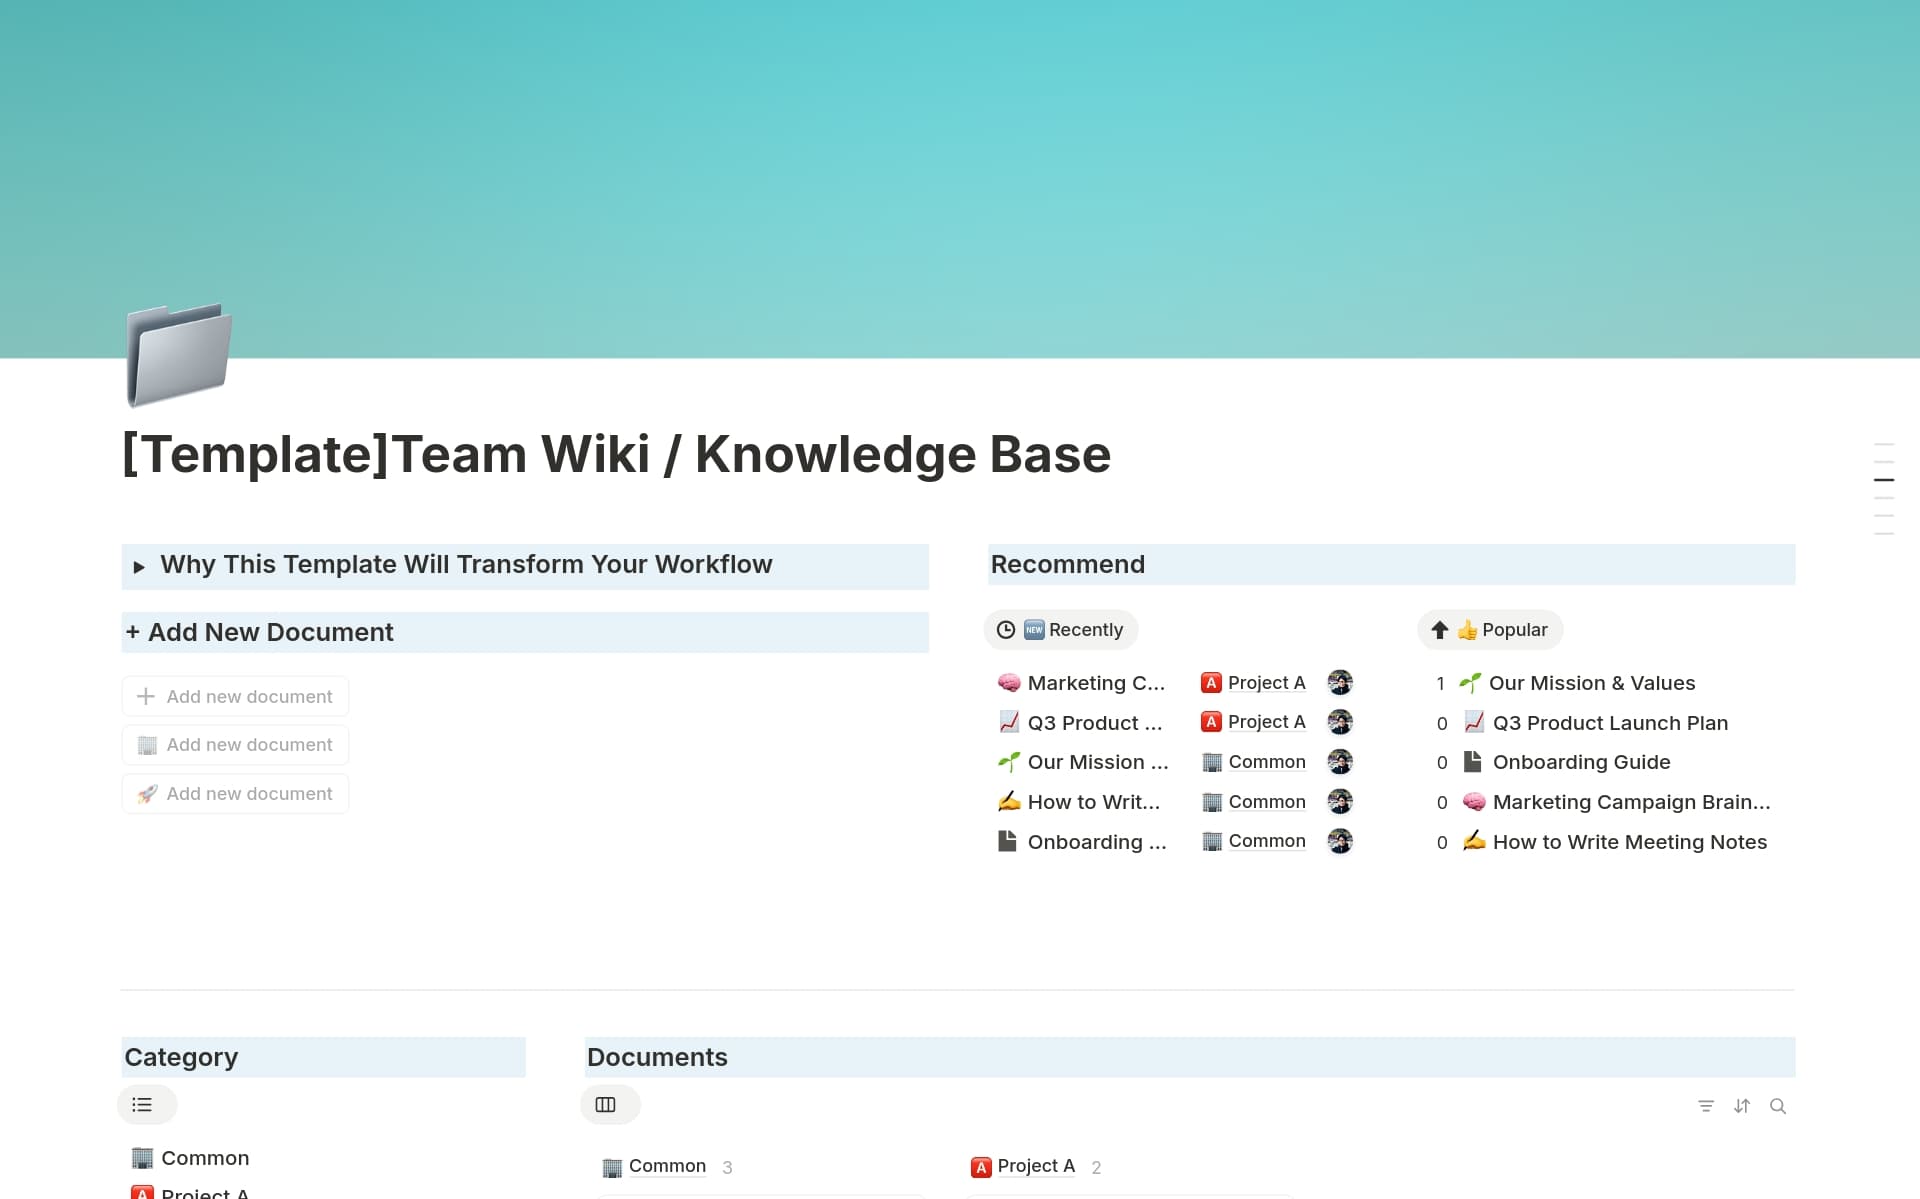Expand the Category section heading
The height and width of the screenshot is (1199, 1920).
click(x=181, y=1057)
